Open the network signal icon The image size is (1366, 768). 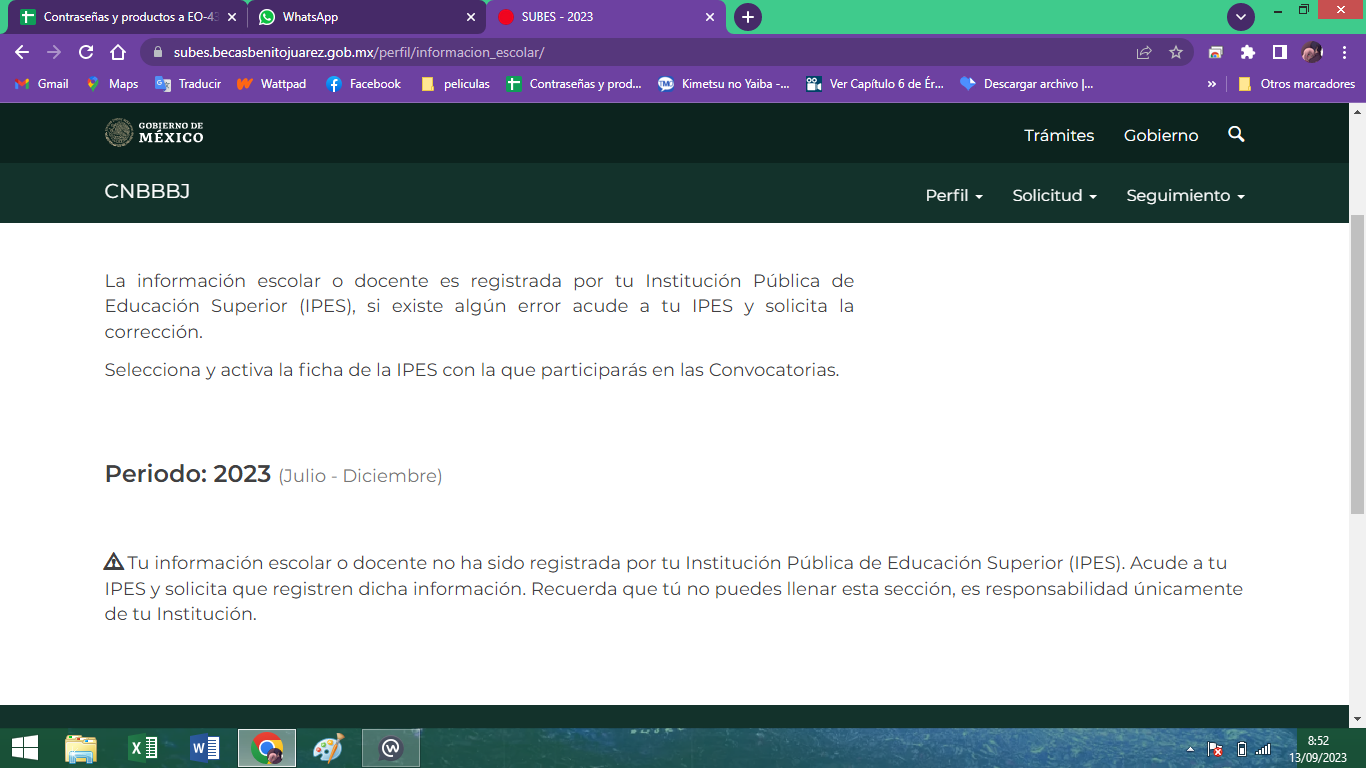(x=1263, y=749)
